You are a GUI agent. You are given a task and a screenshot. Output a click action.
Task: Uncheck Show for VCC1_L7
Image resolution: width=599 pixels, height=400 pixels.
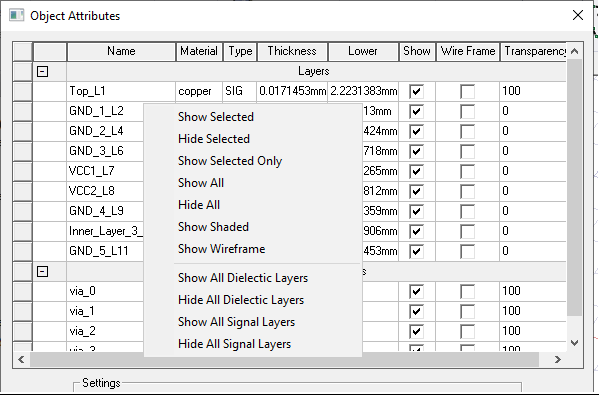(416, 172)
